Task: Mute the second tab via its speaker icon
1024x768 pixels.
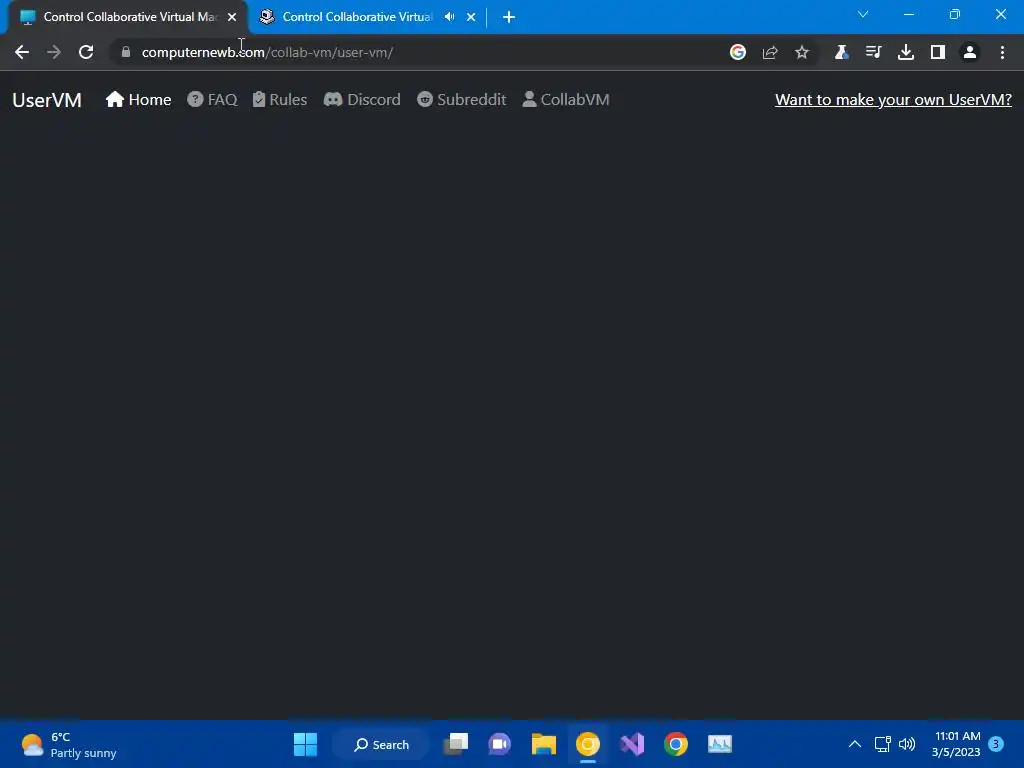Action: [449, 17]
